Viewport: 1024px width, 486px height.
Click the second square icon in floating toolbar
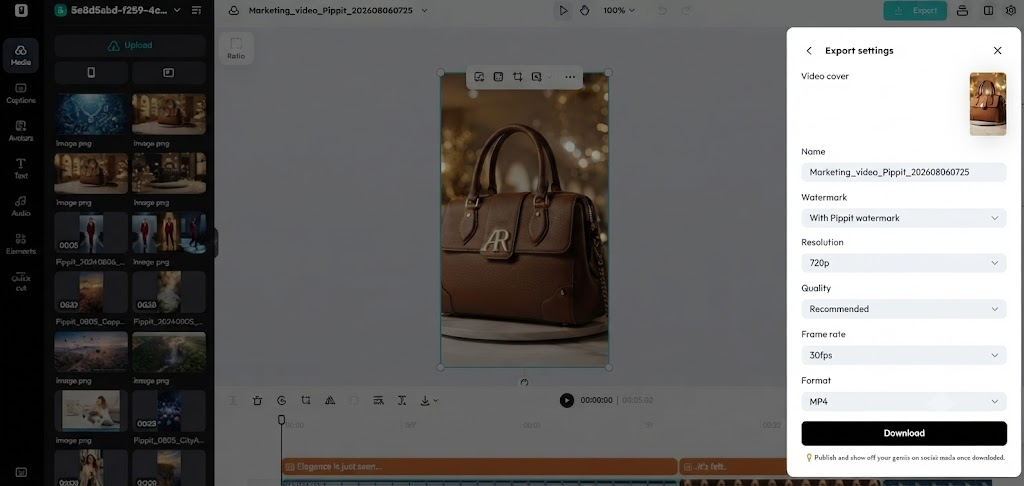(498, 77)
